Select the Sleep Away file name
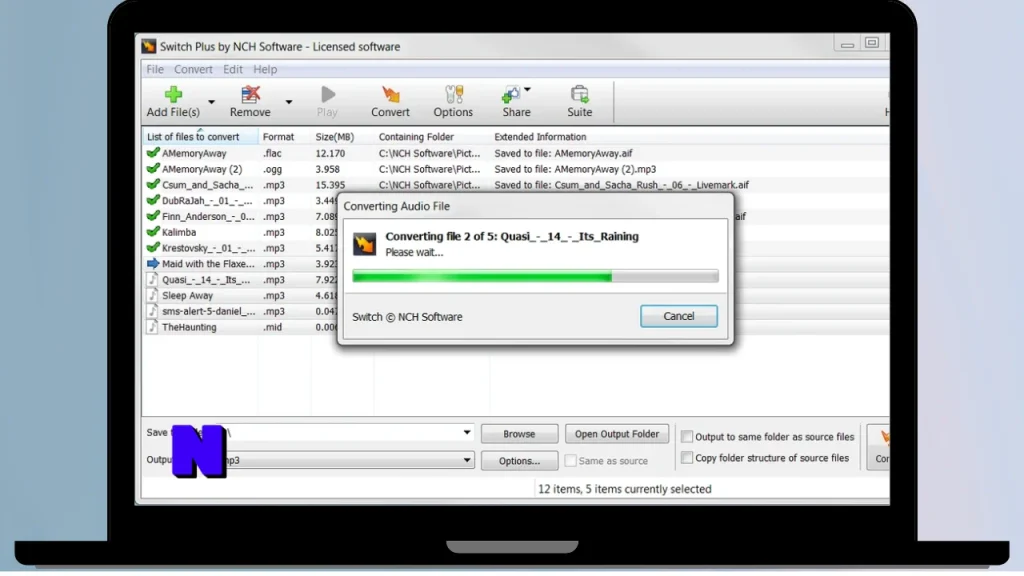Screen dimensions: 1024x576 coord(187,296)
